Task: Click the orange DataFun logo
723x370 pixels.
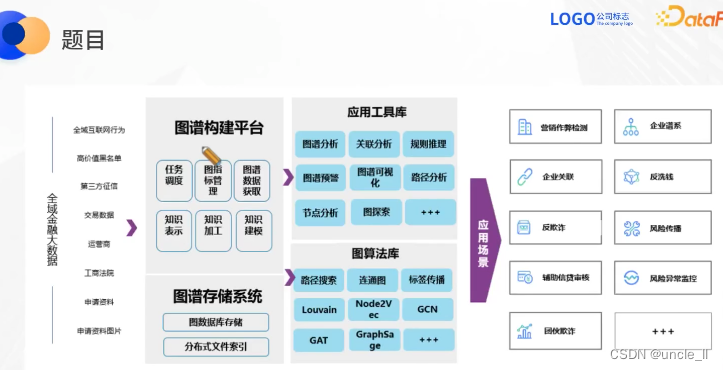Action: 689,17
